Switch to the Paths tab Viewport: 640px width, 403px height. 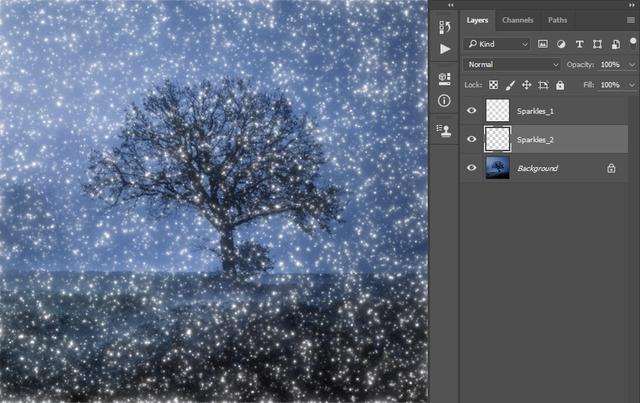point(558,20)
